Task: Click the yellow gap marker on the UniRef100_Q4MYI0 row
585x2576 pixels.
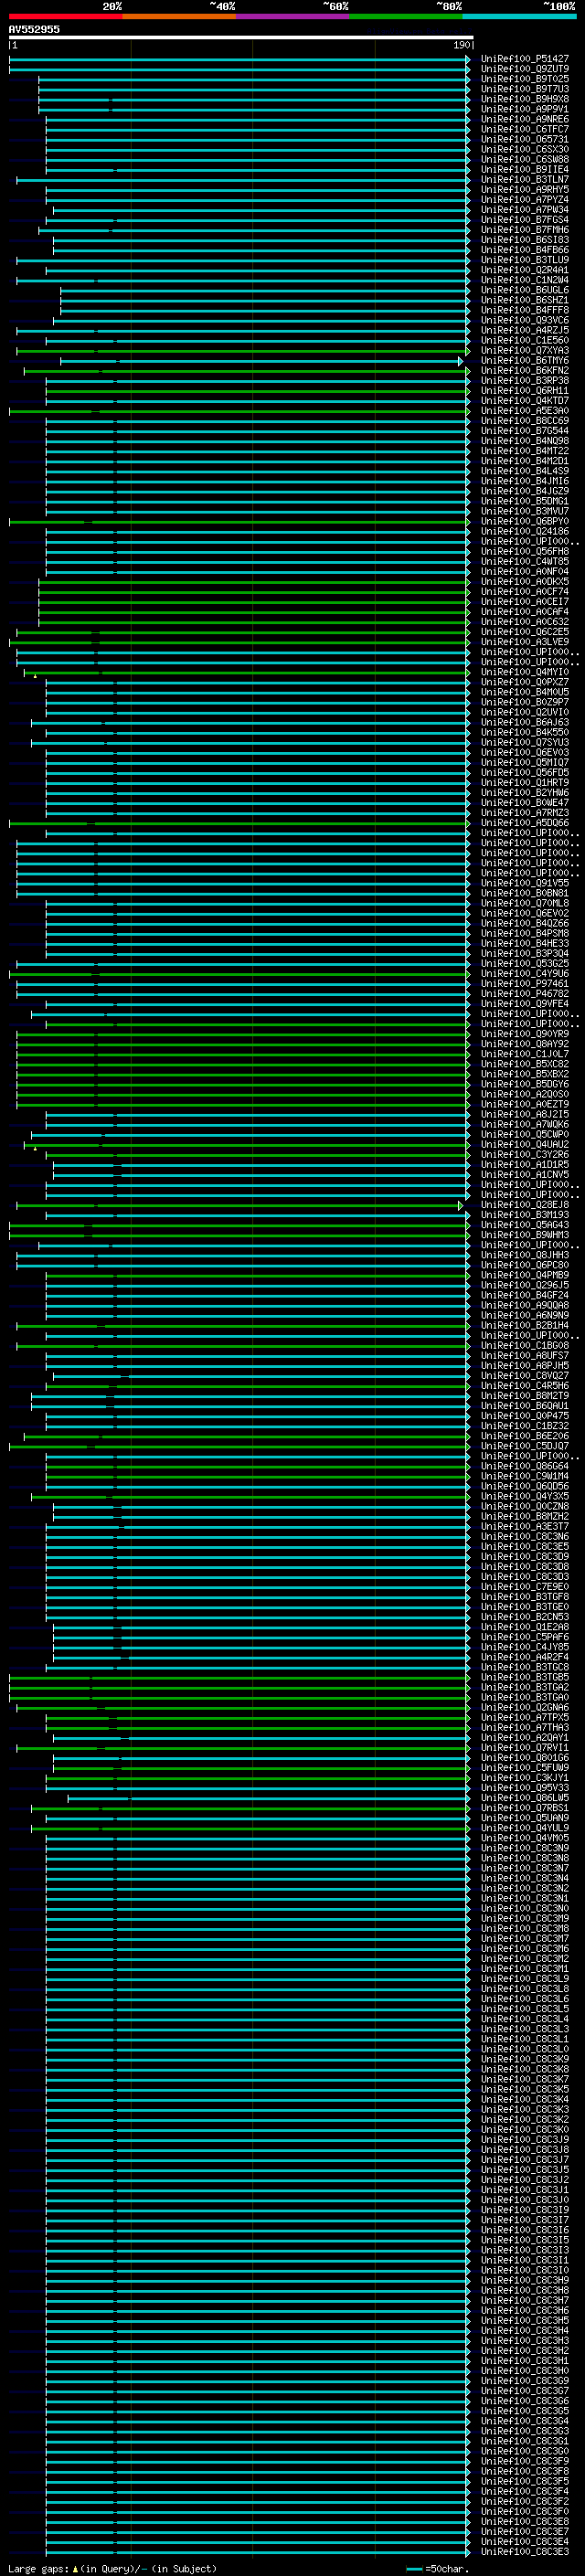Action: (35, 676)
